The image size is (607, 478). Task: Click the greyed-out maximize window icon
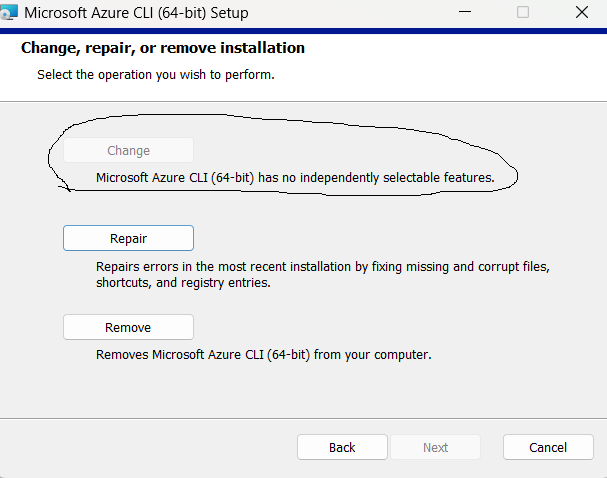pyautogui.click(x=523, y=12)
